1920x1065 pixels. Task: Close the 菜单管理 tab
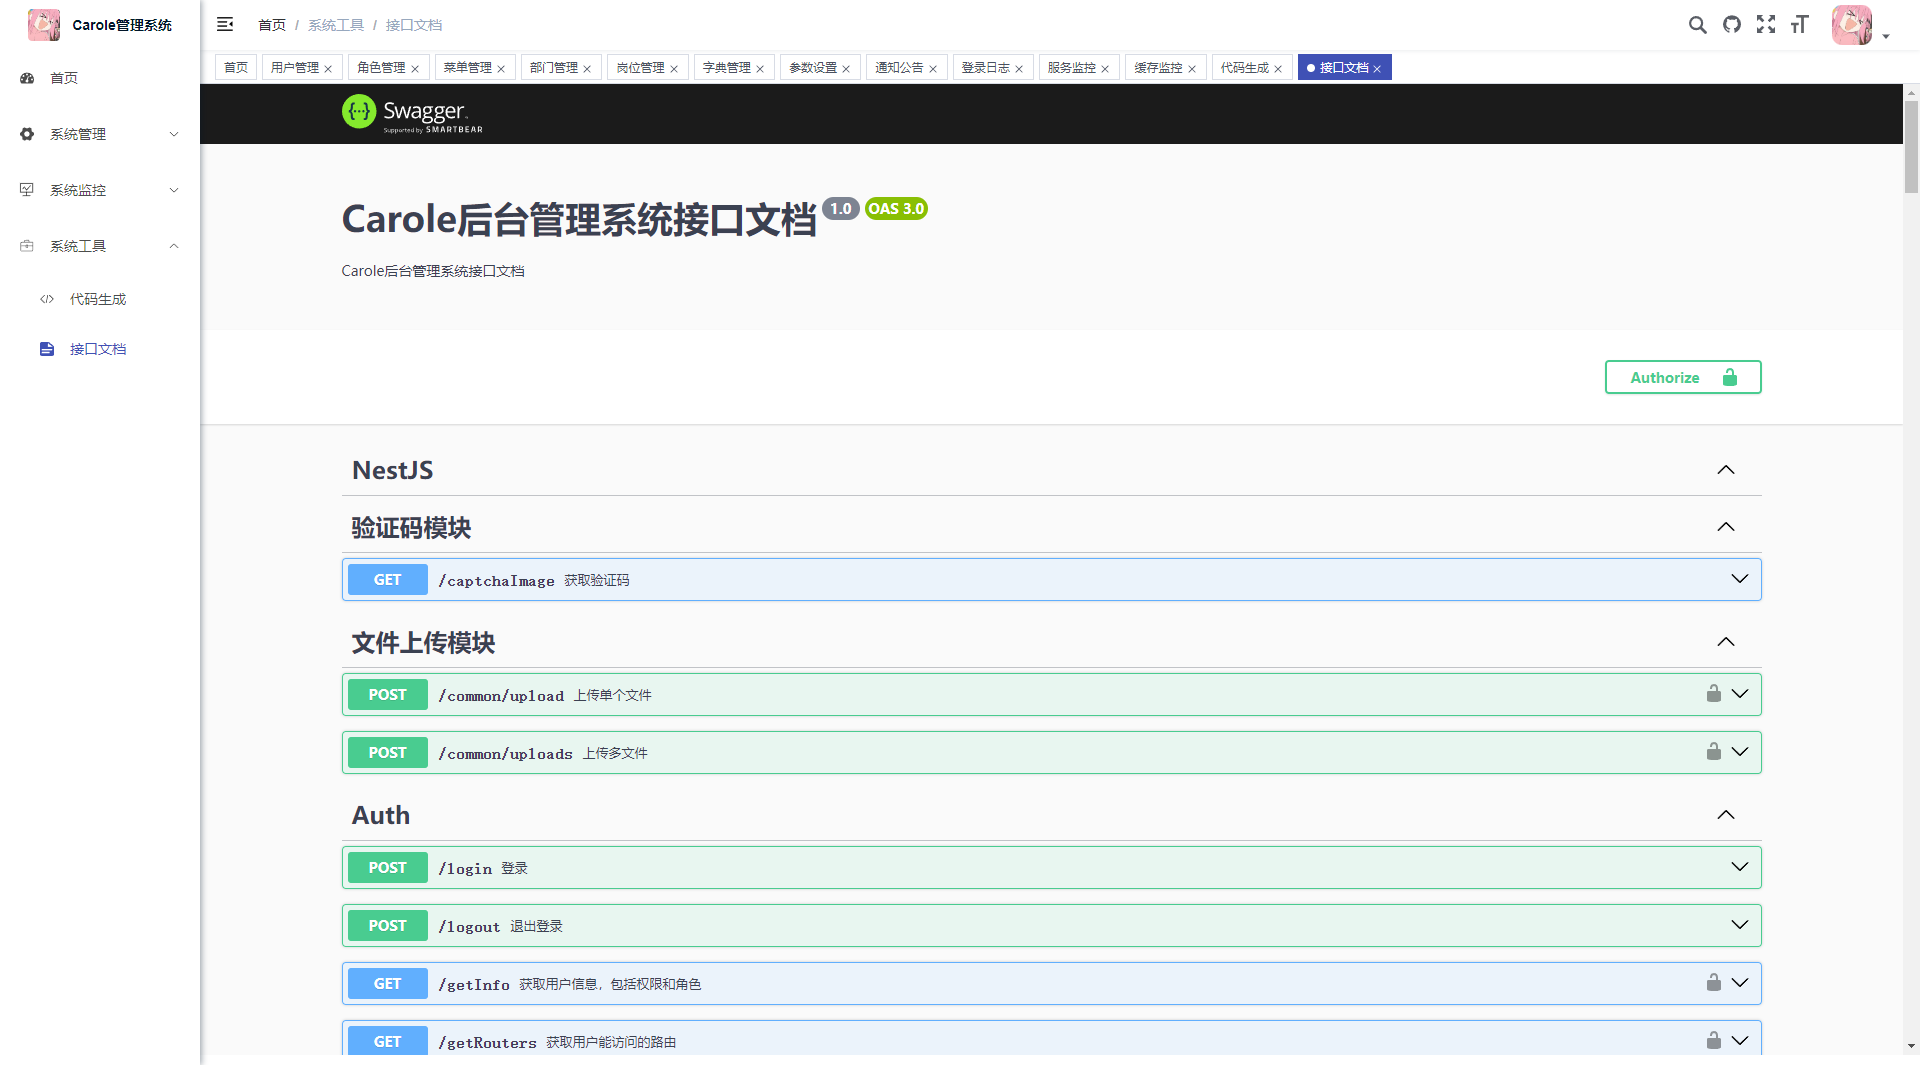pos(501,69)
